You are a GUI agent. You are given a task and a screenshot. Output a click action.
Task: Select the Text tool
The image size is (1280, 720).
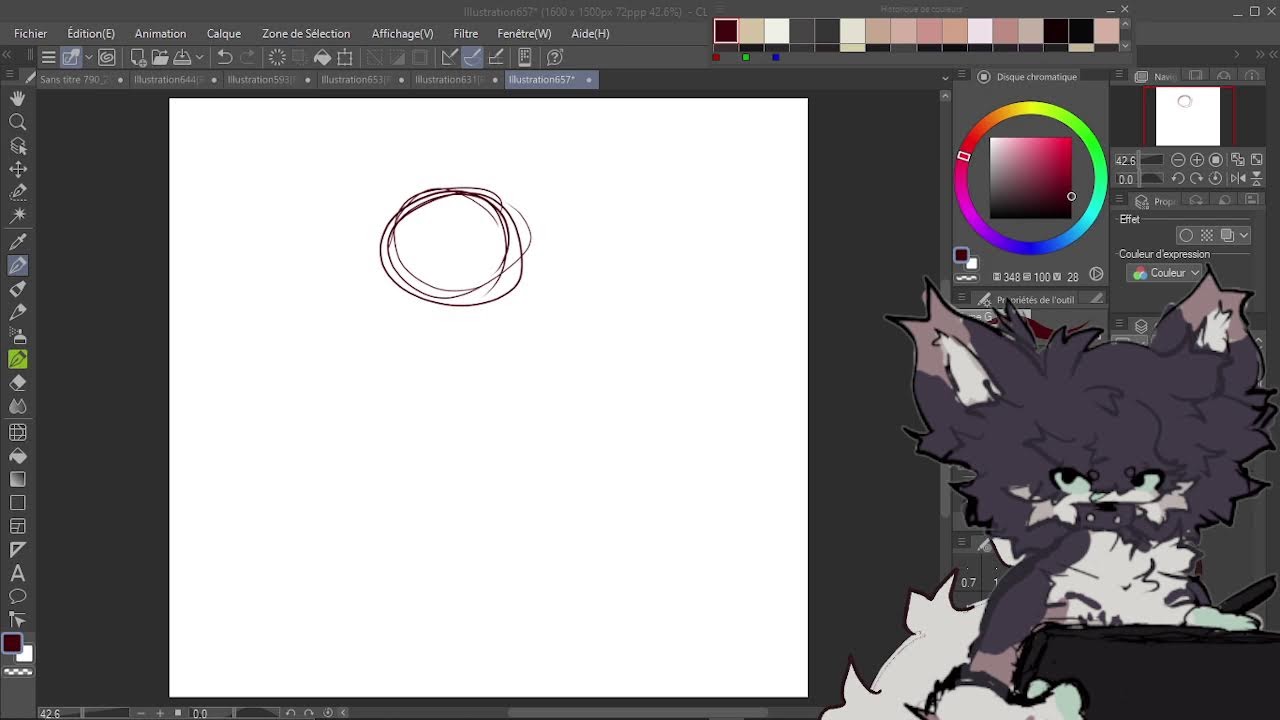[x=18, y=573]
